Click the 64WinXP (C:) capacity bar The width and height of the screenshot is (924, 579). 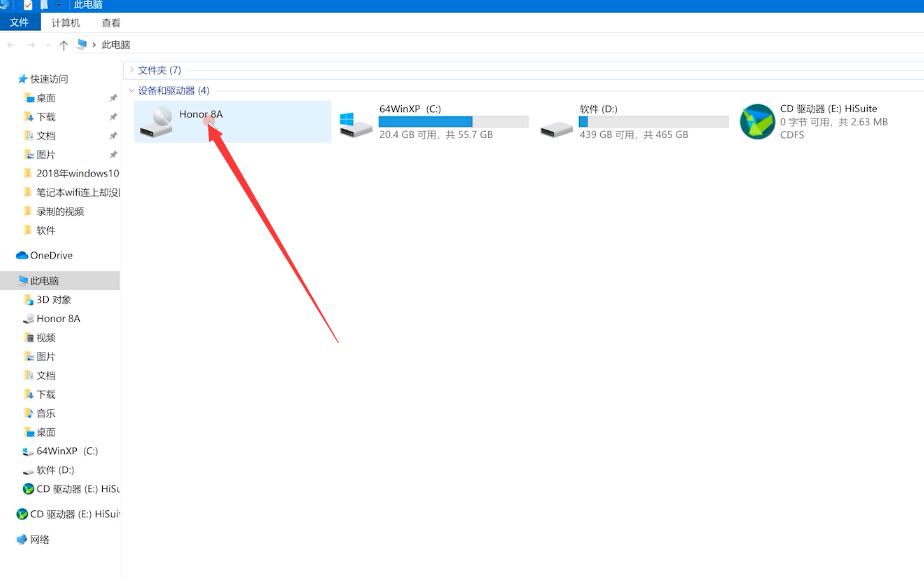pyautogui.click(x=454, y=121)
